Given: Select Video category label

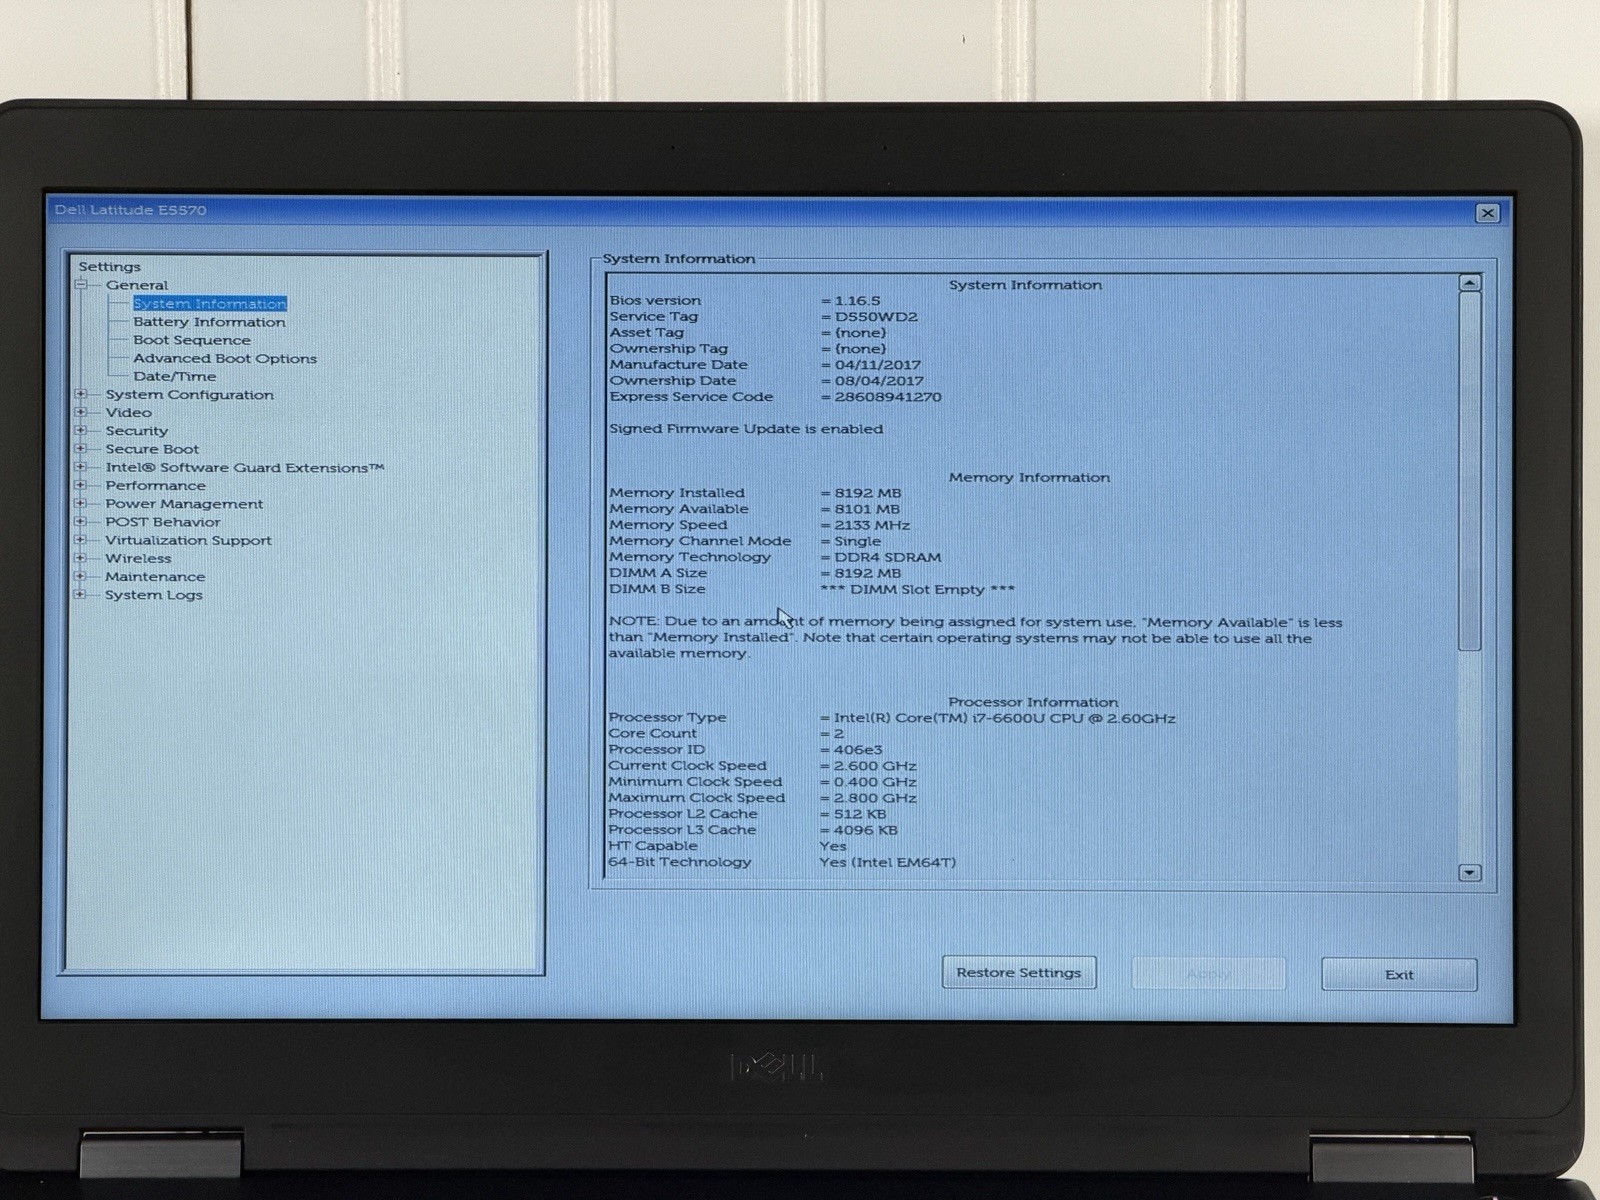Looking at the screenshot, I should [x=129, y=412].
